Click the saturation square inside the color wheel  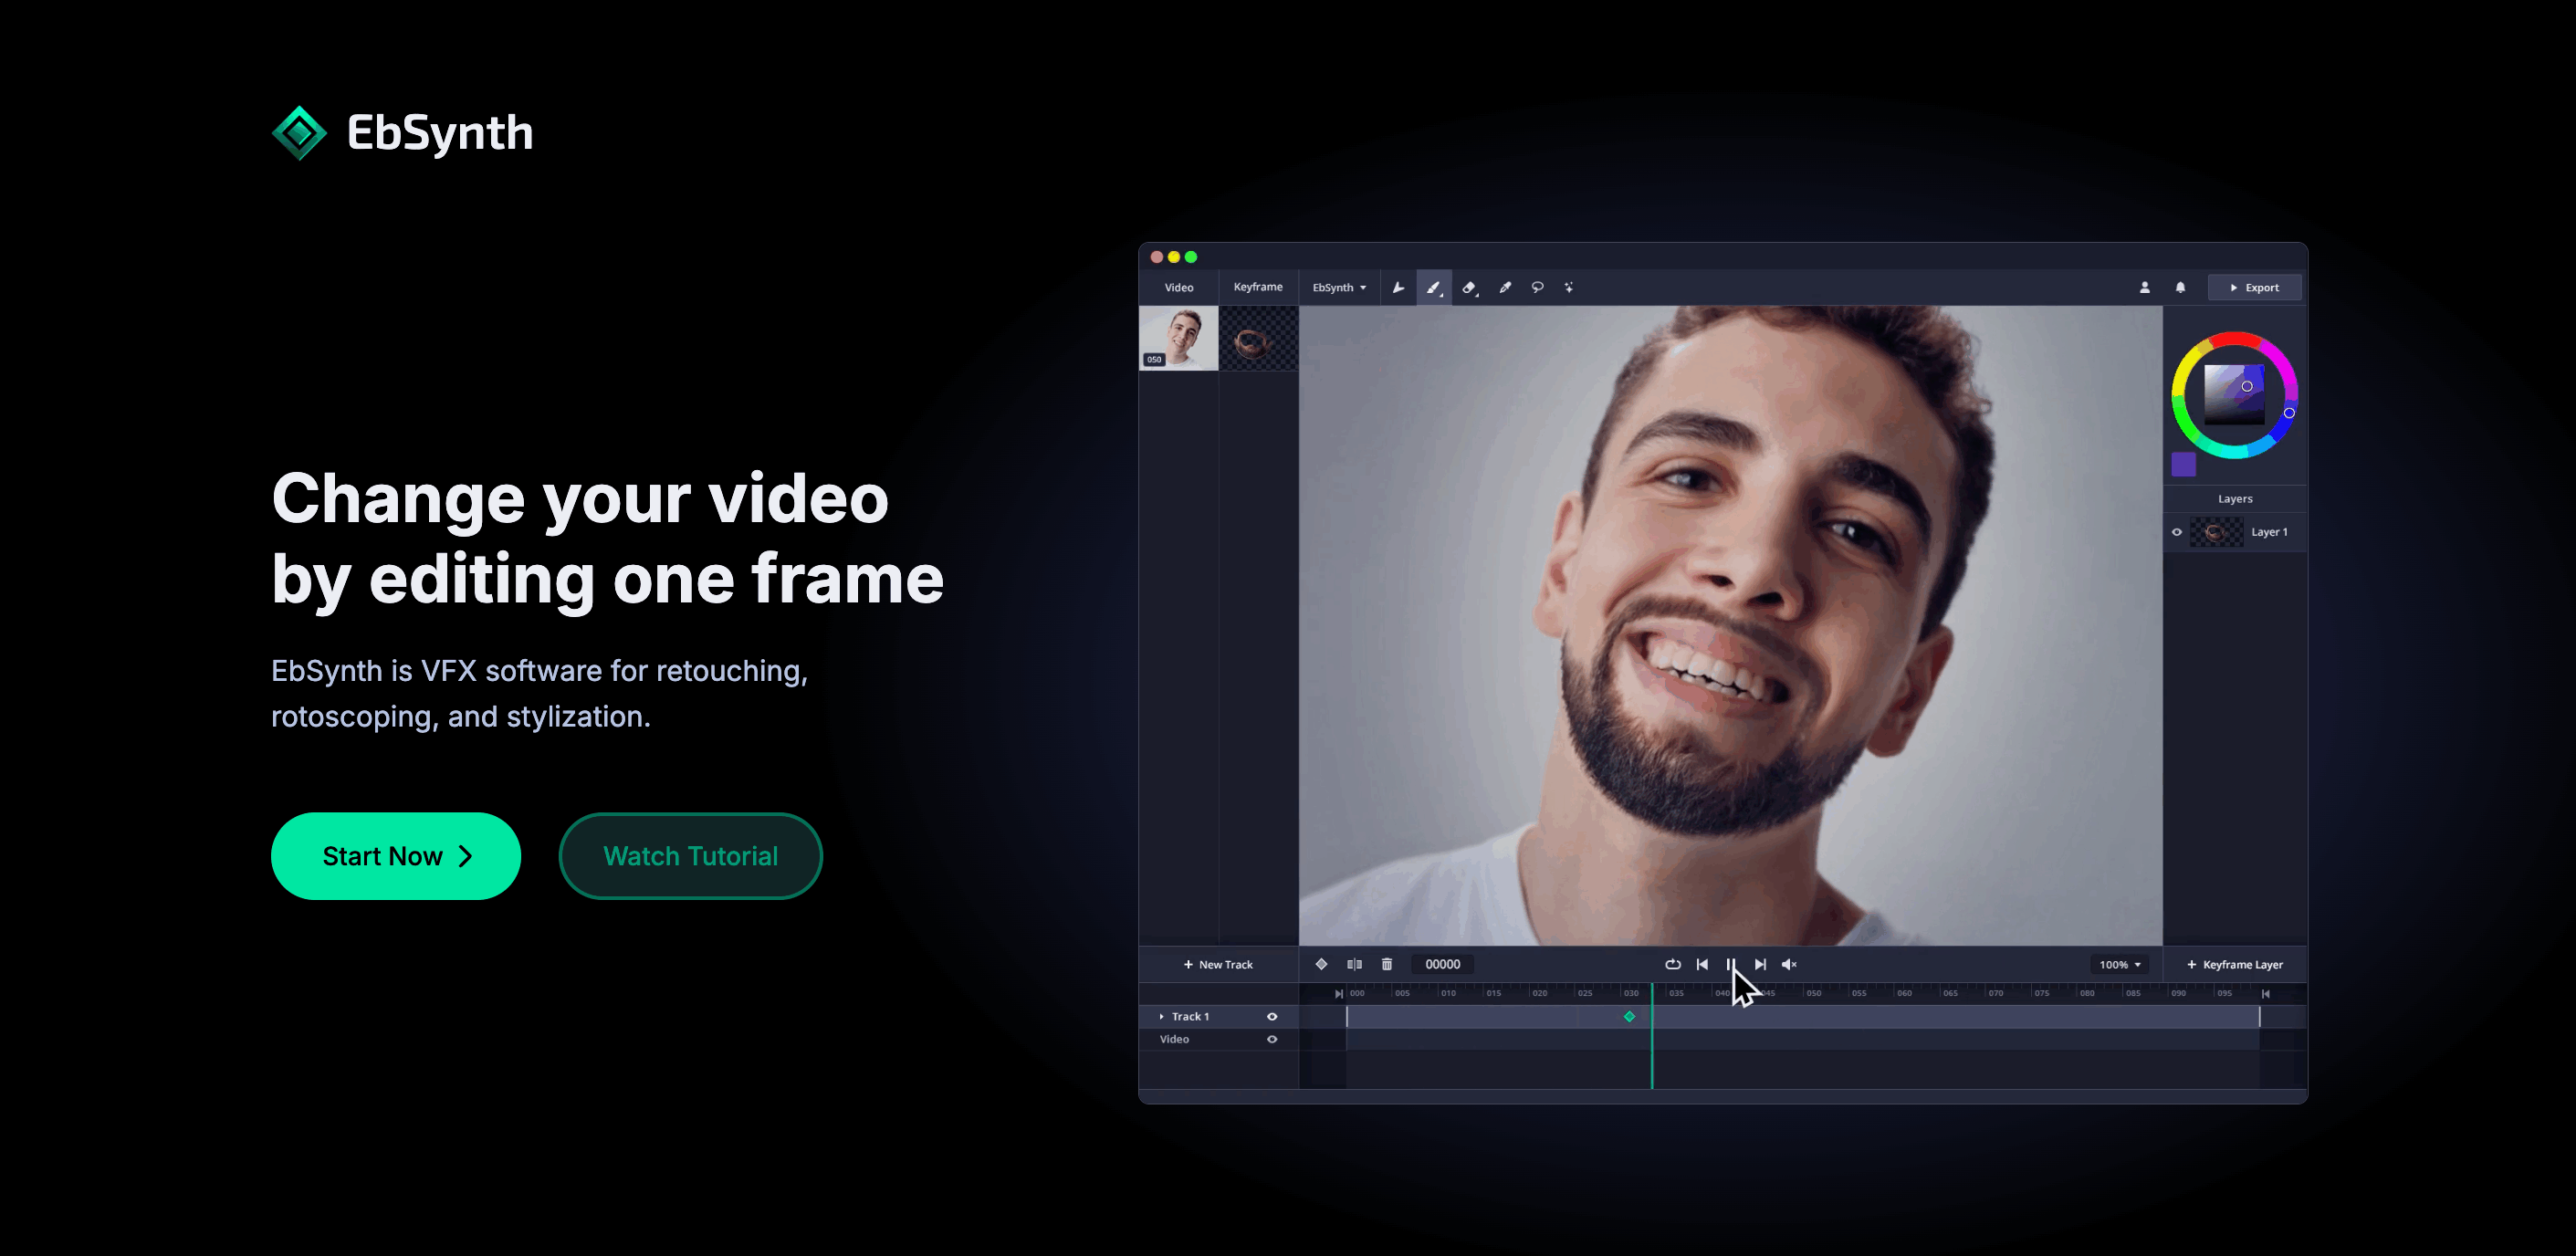click(2234, 394)
